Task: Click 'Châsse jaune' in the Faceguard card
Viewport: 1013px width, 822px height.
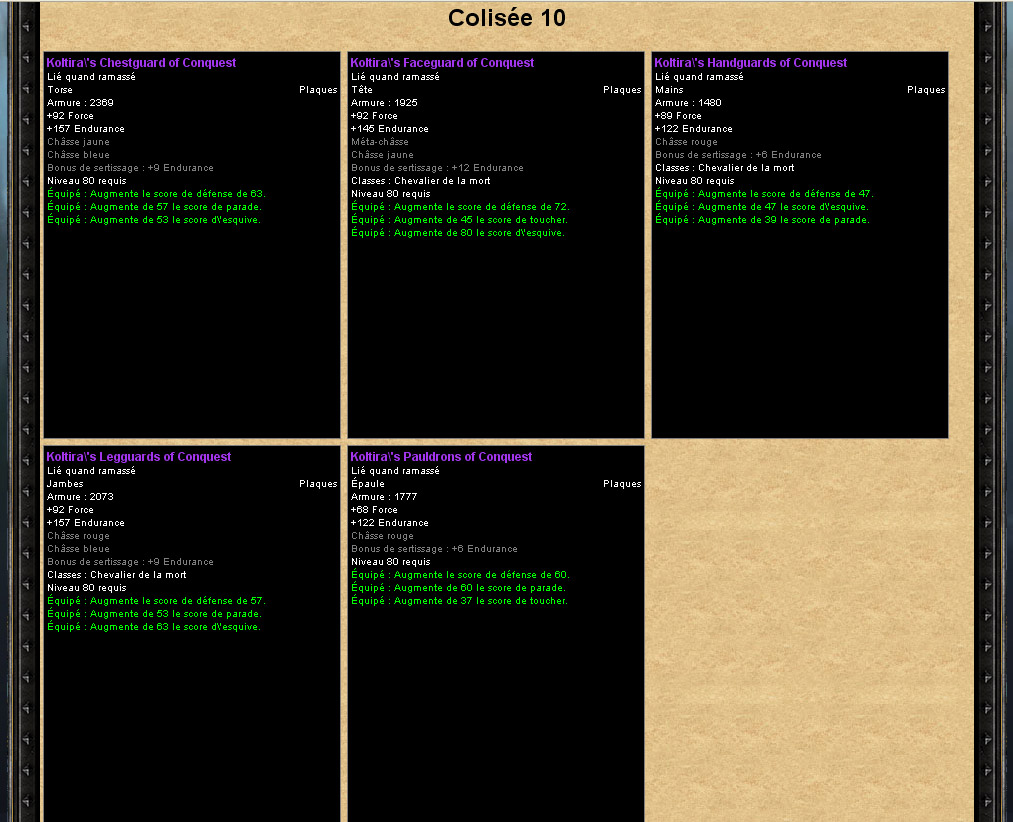Action: pyautogui.click(x=382, y=154)
